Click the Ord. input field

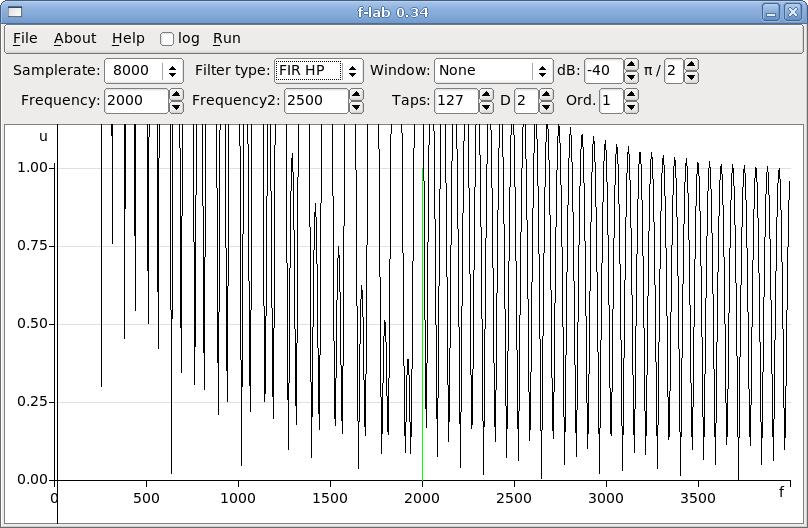612,100
